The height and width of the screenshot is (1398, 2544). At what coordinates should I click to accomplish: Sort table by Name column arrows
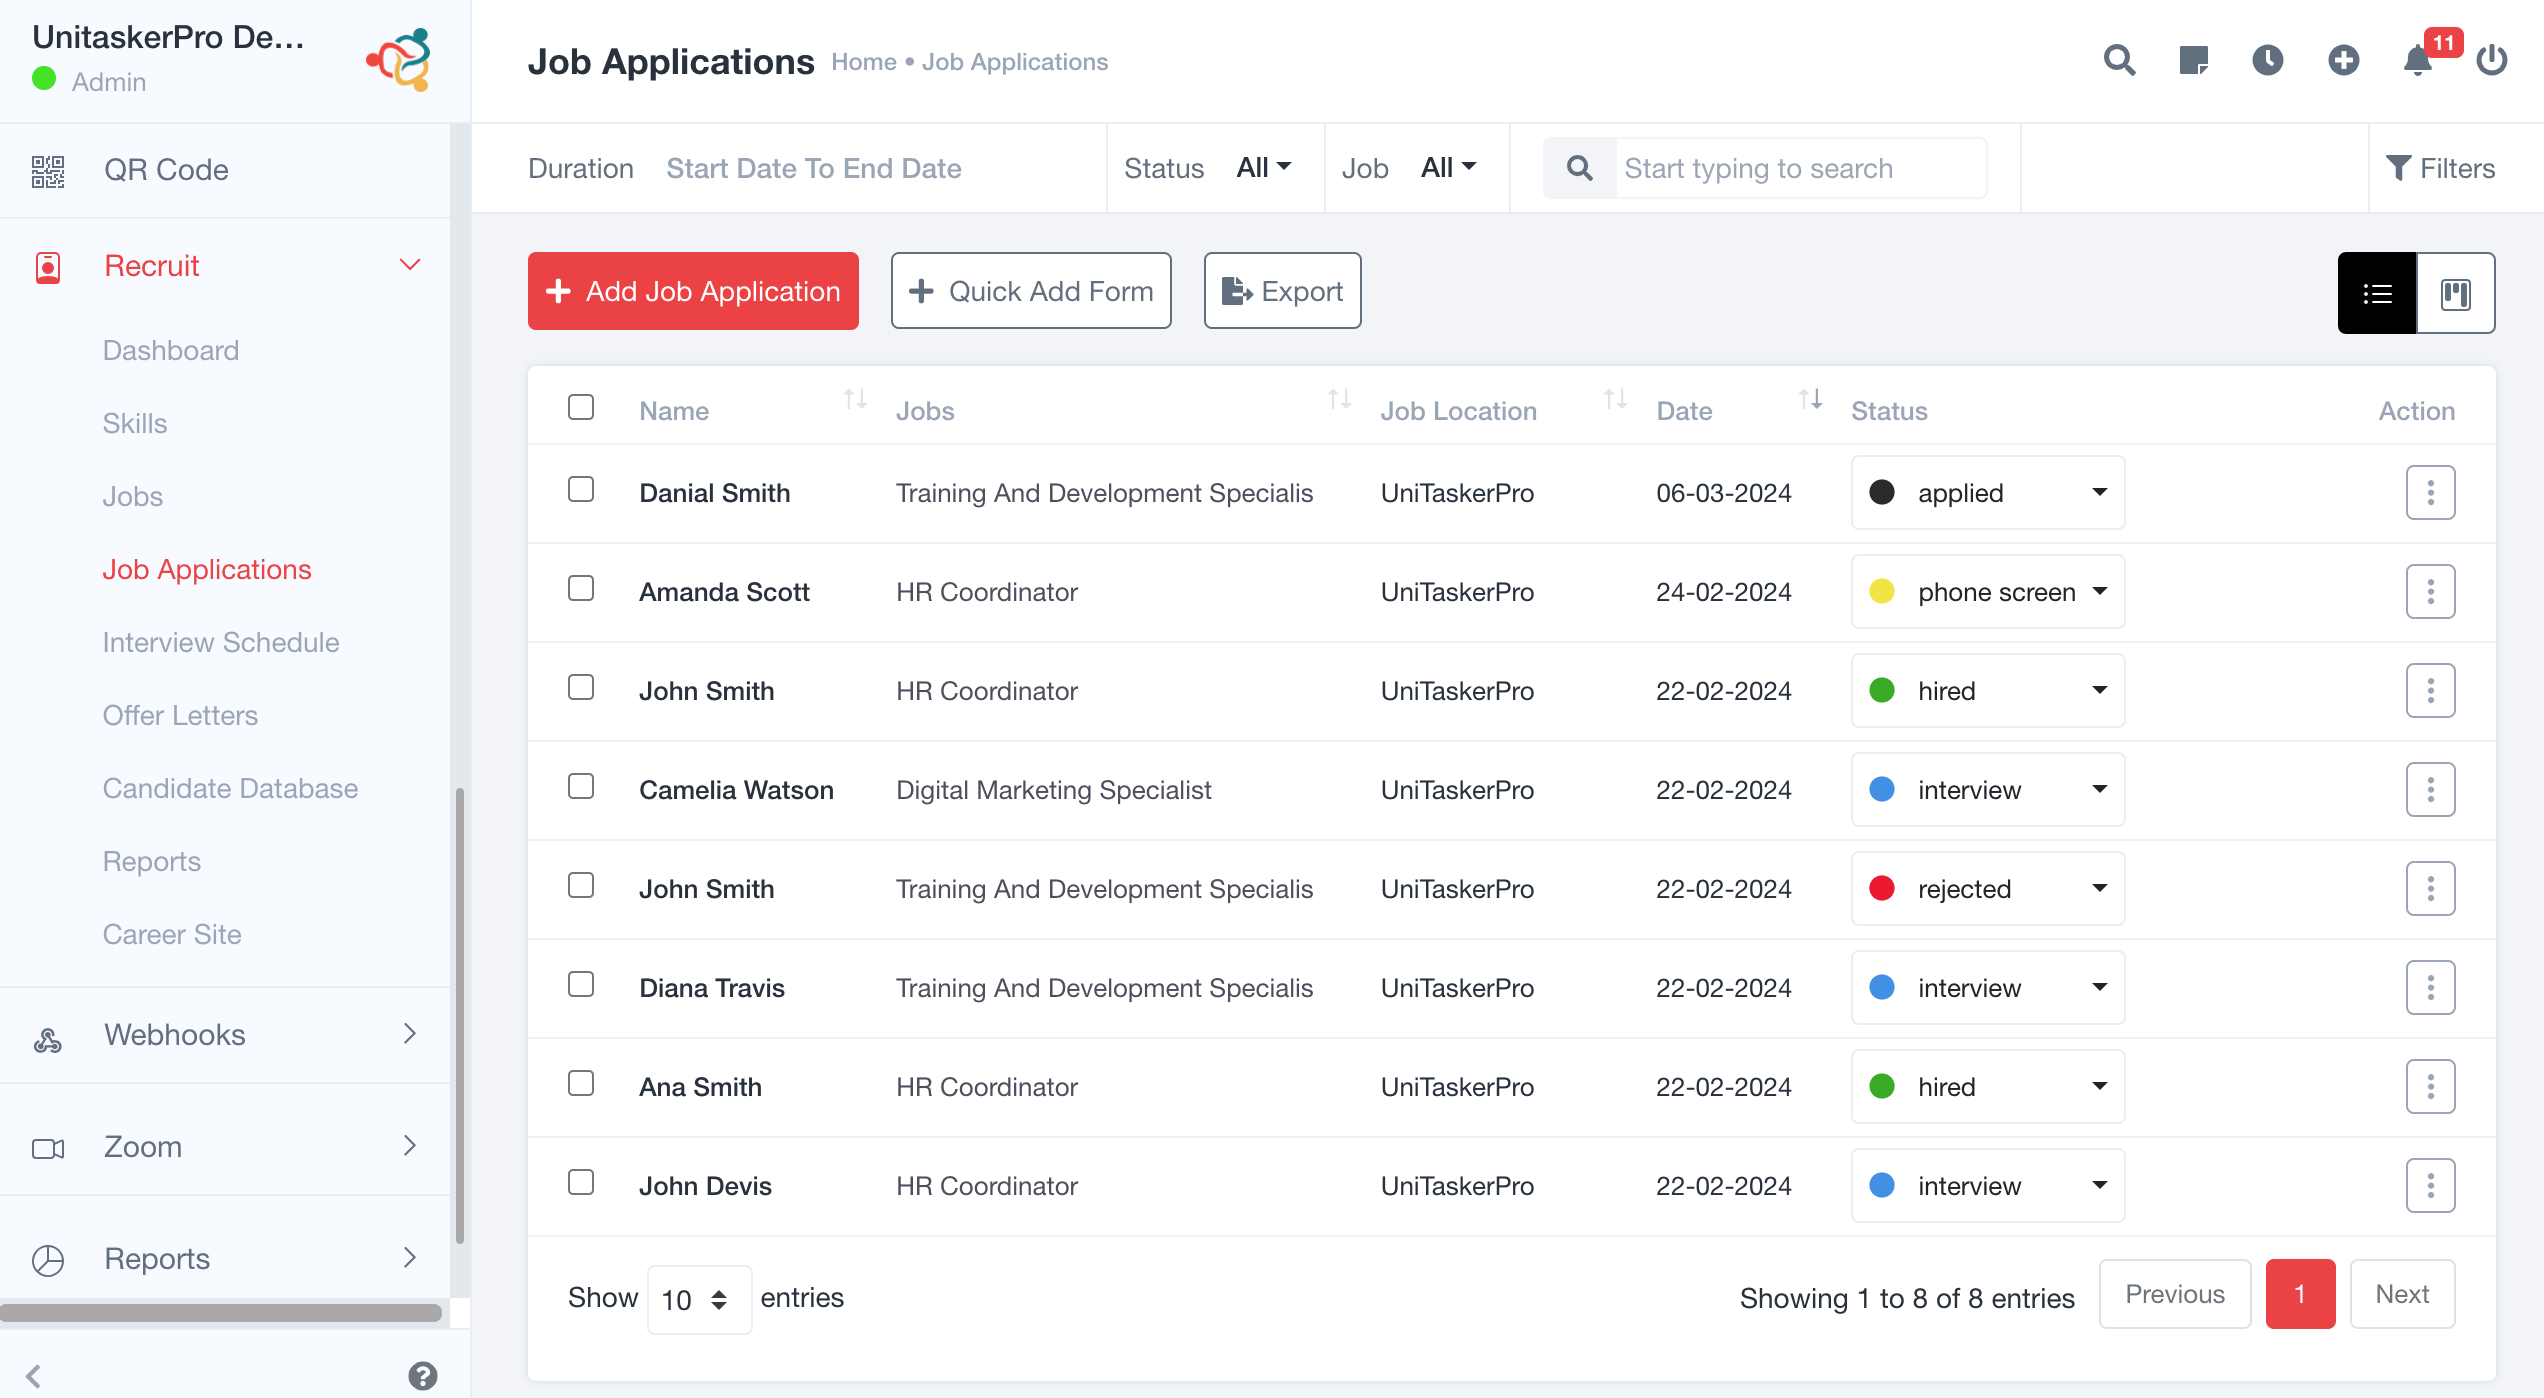pyautogui.click(x=855, y=400)
